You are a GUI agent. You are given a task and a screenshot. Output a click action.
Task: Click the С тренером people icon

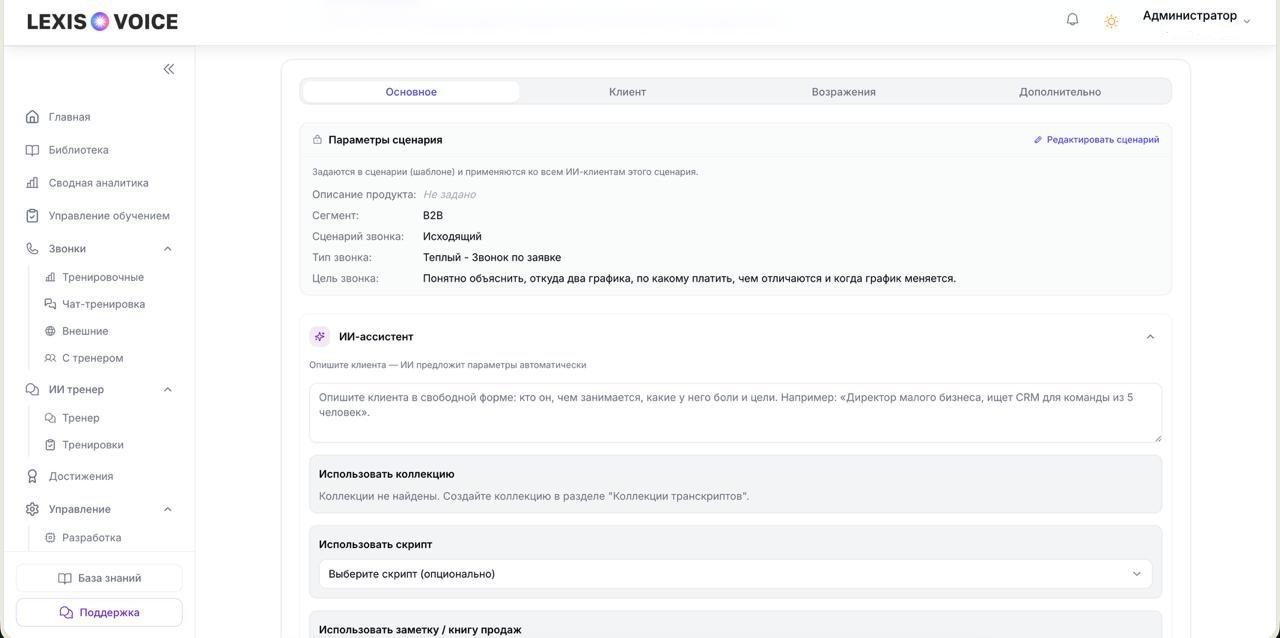(50, 358)
